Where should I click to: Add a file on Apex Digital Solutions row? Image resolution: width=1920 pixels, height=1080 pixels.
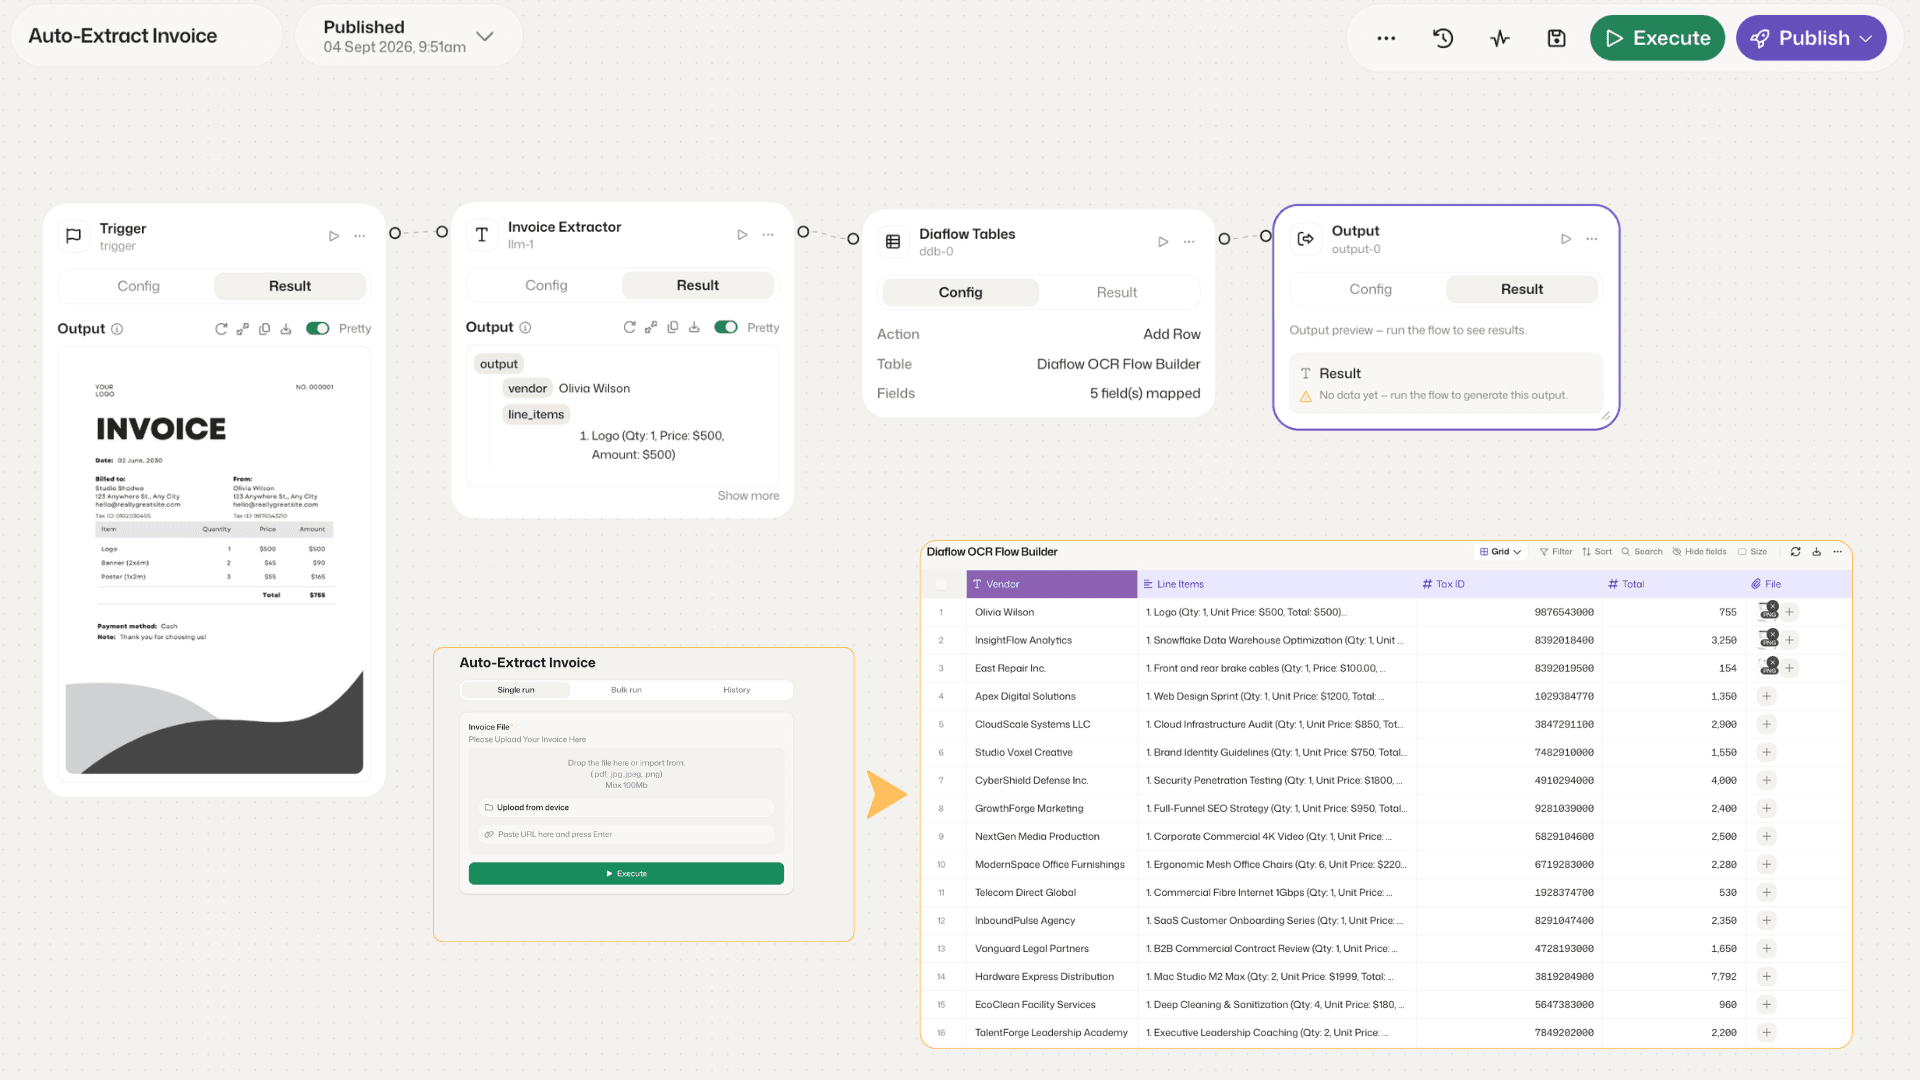pyautogui.click(x=1767, y=696)
